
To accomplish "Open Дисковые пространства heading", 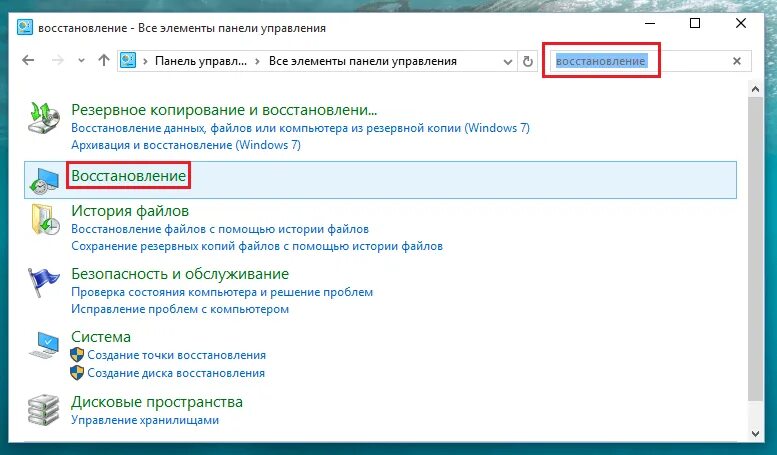I will coord(157,401).
